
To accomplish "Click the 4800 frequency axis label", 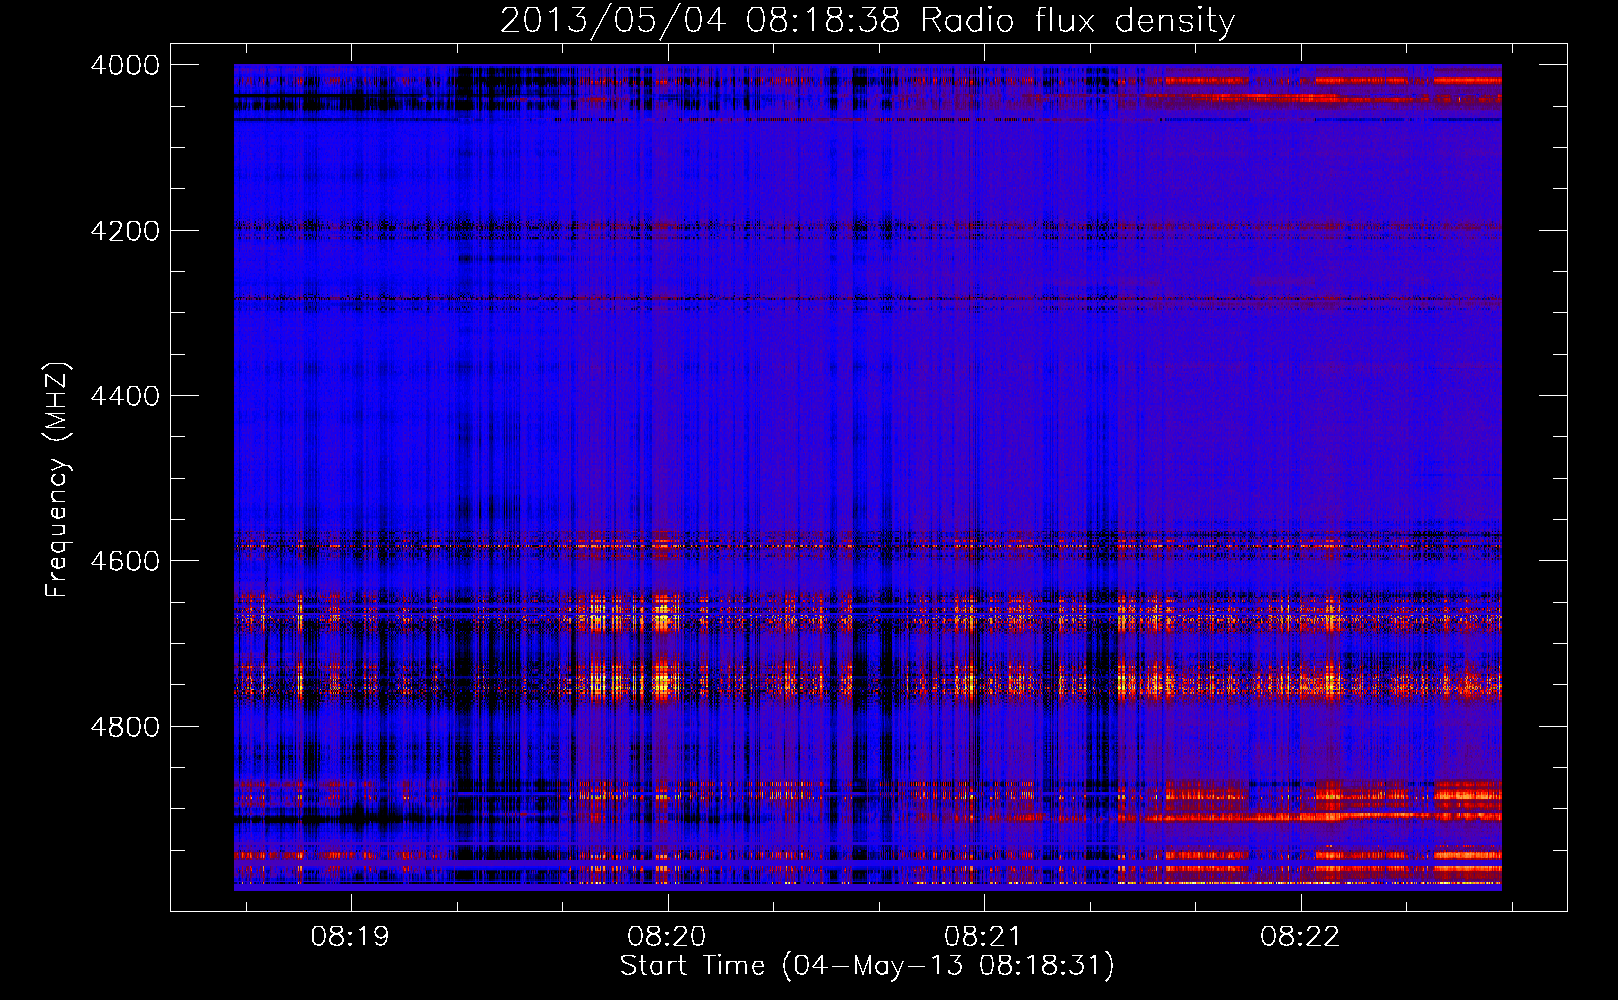I will [125, 727].
